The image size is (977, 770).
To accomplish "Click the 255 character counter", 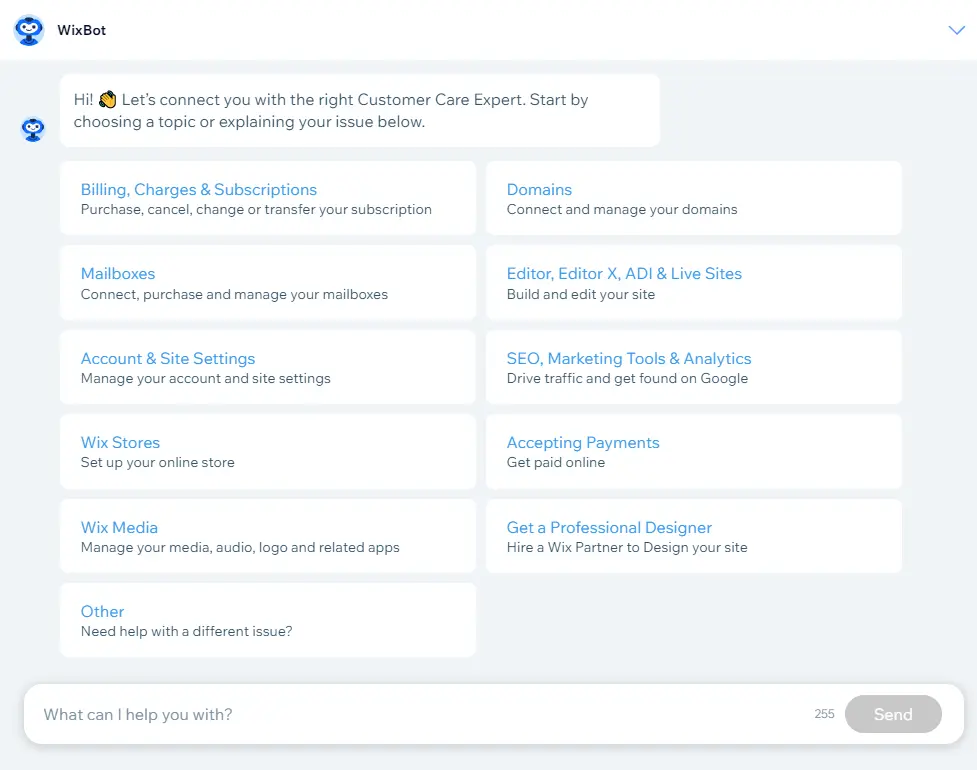I will pyautogui.click(x=824, y=714).
